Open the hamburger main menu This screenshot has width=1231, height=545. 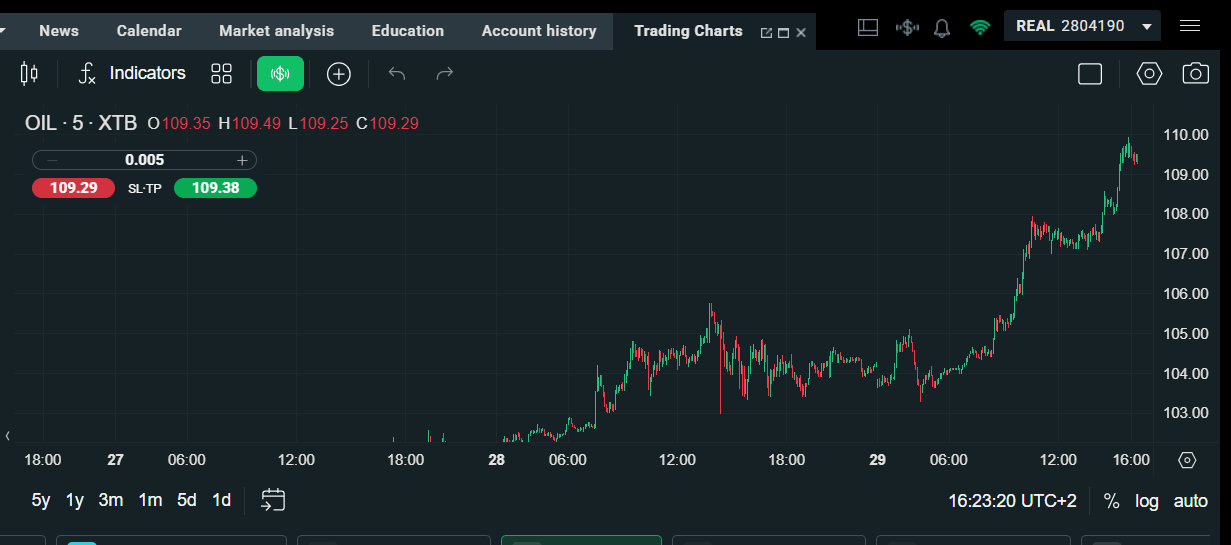(x=1190, y=26)
